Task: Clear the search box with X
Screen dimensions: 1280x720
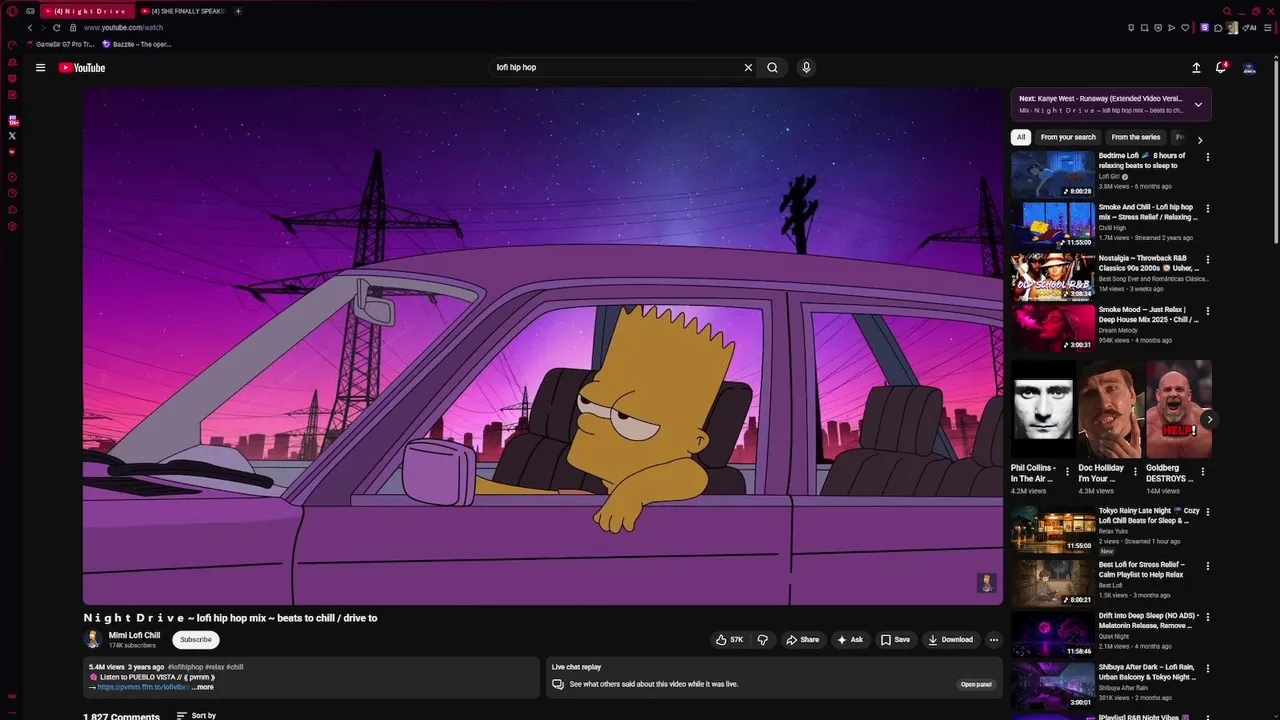Action: pyautogui.click(x=748, y=68)
